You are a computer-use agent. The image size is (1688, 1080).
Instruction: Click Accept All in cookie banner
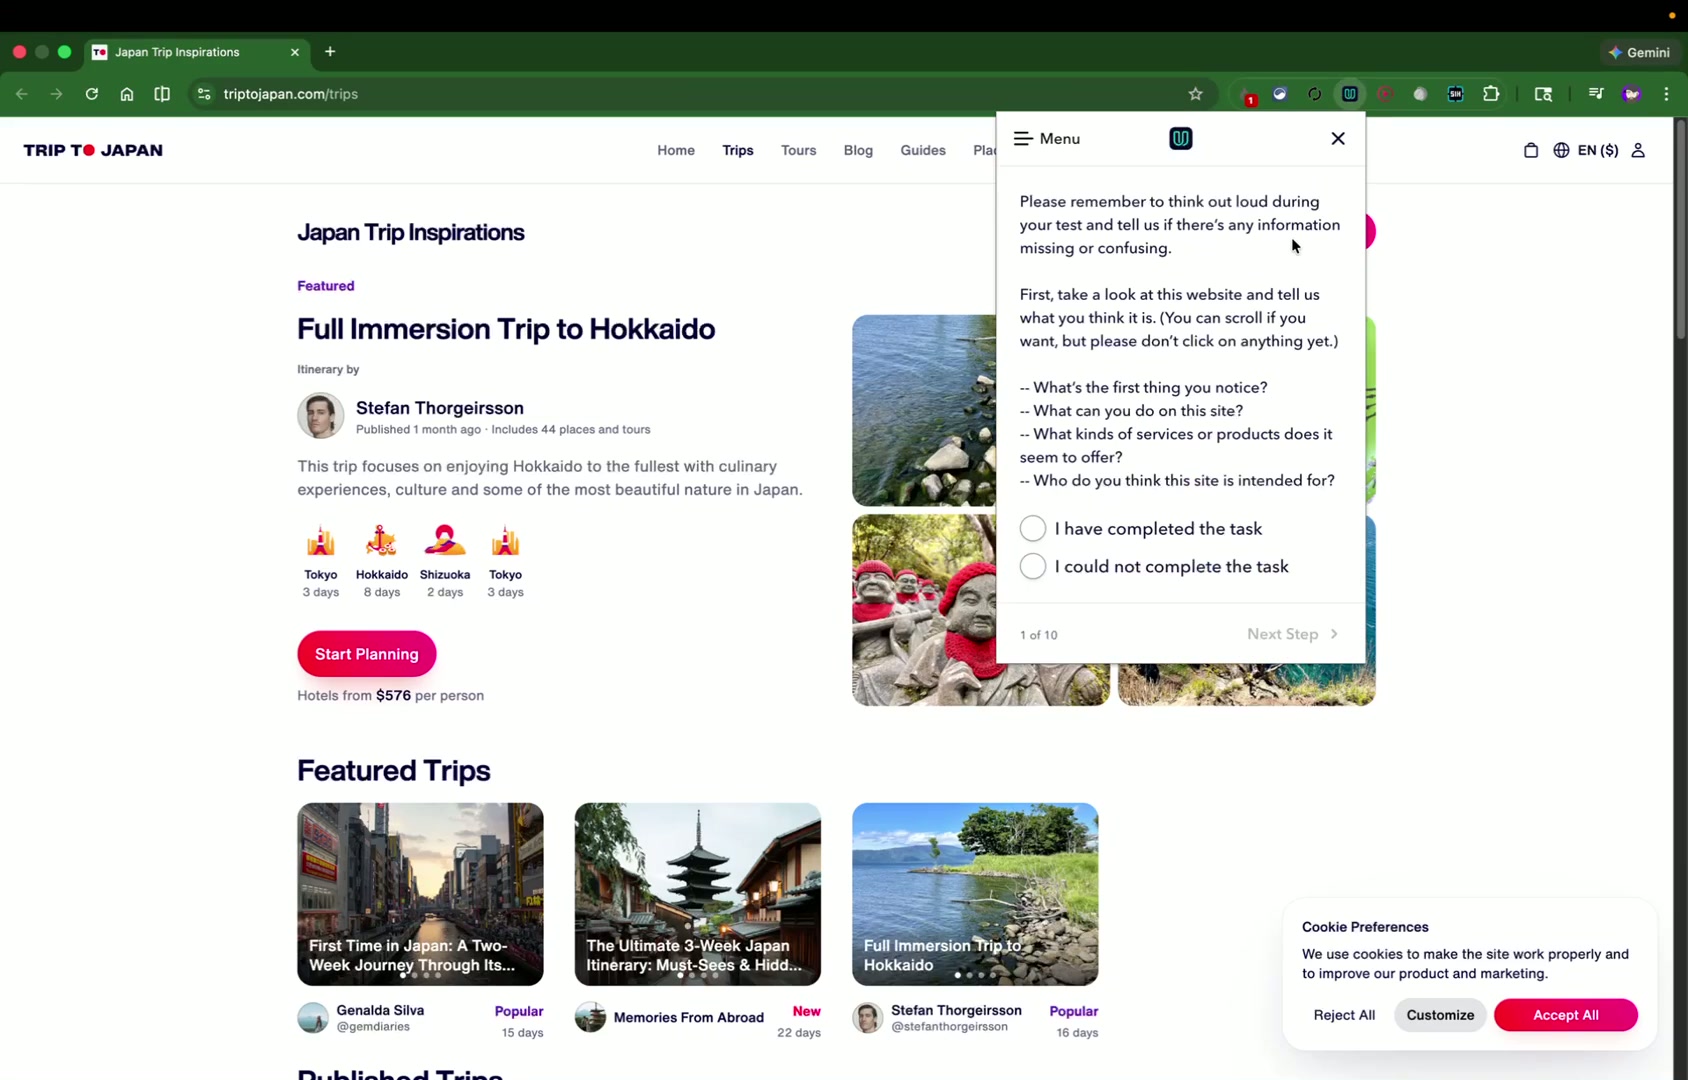pyautogui.click(x=1565, y=1014)
